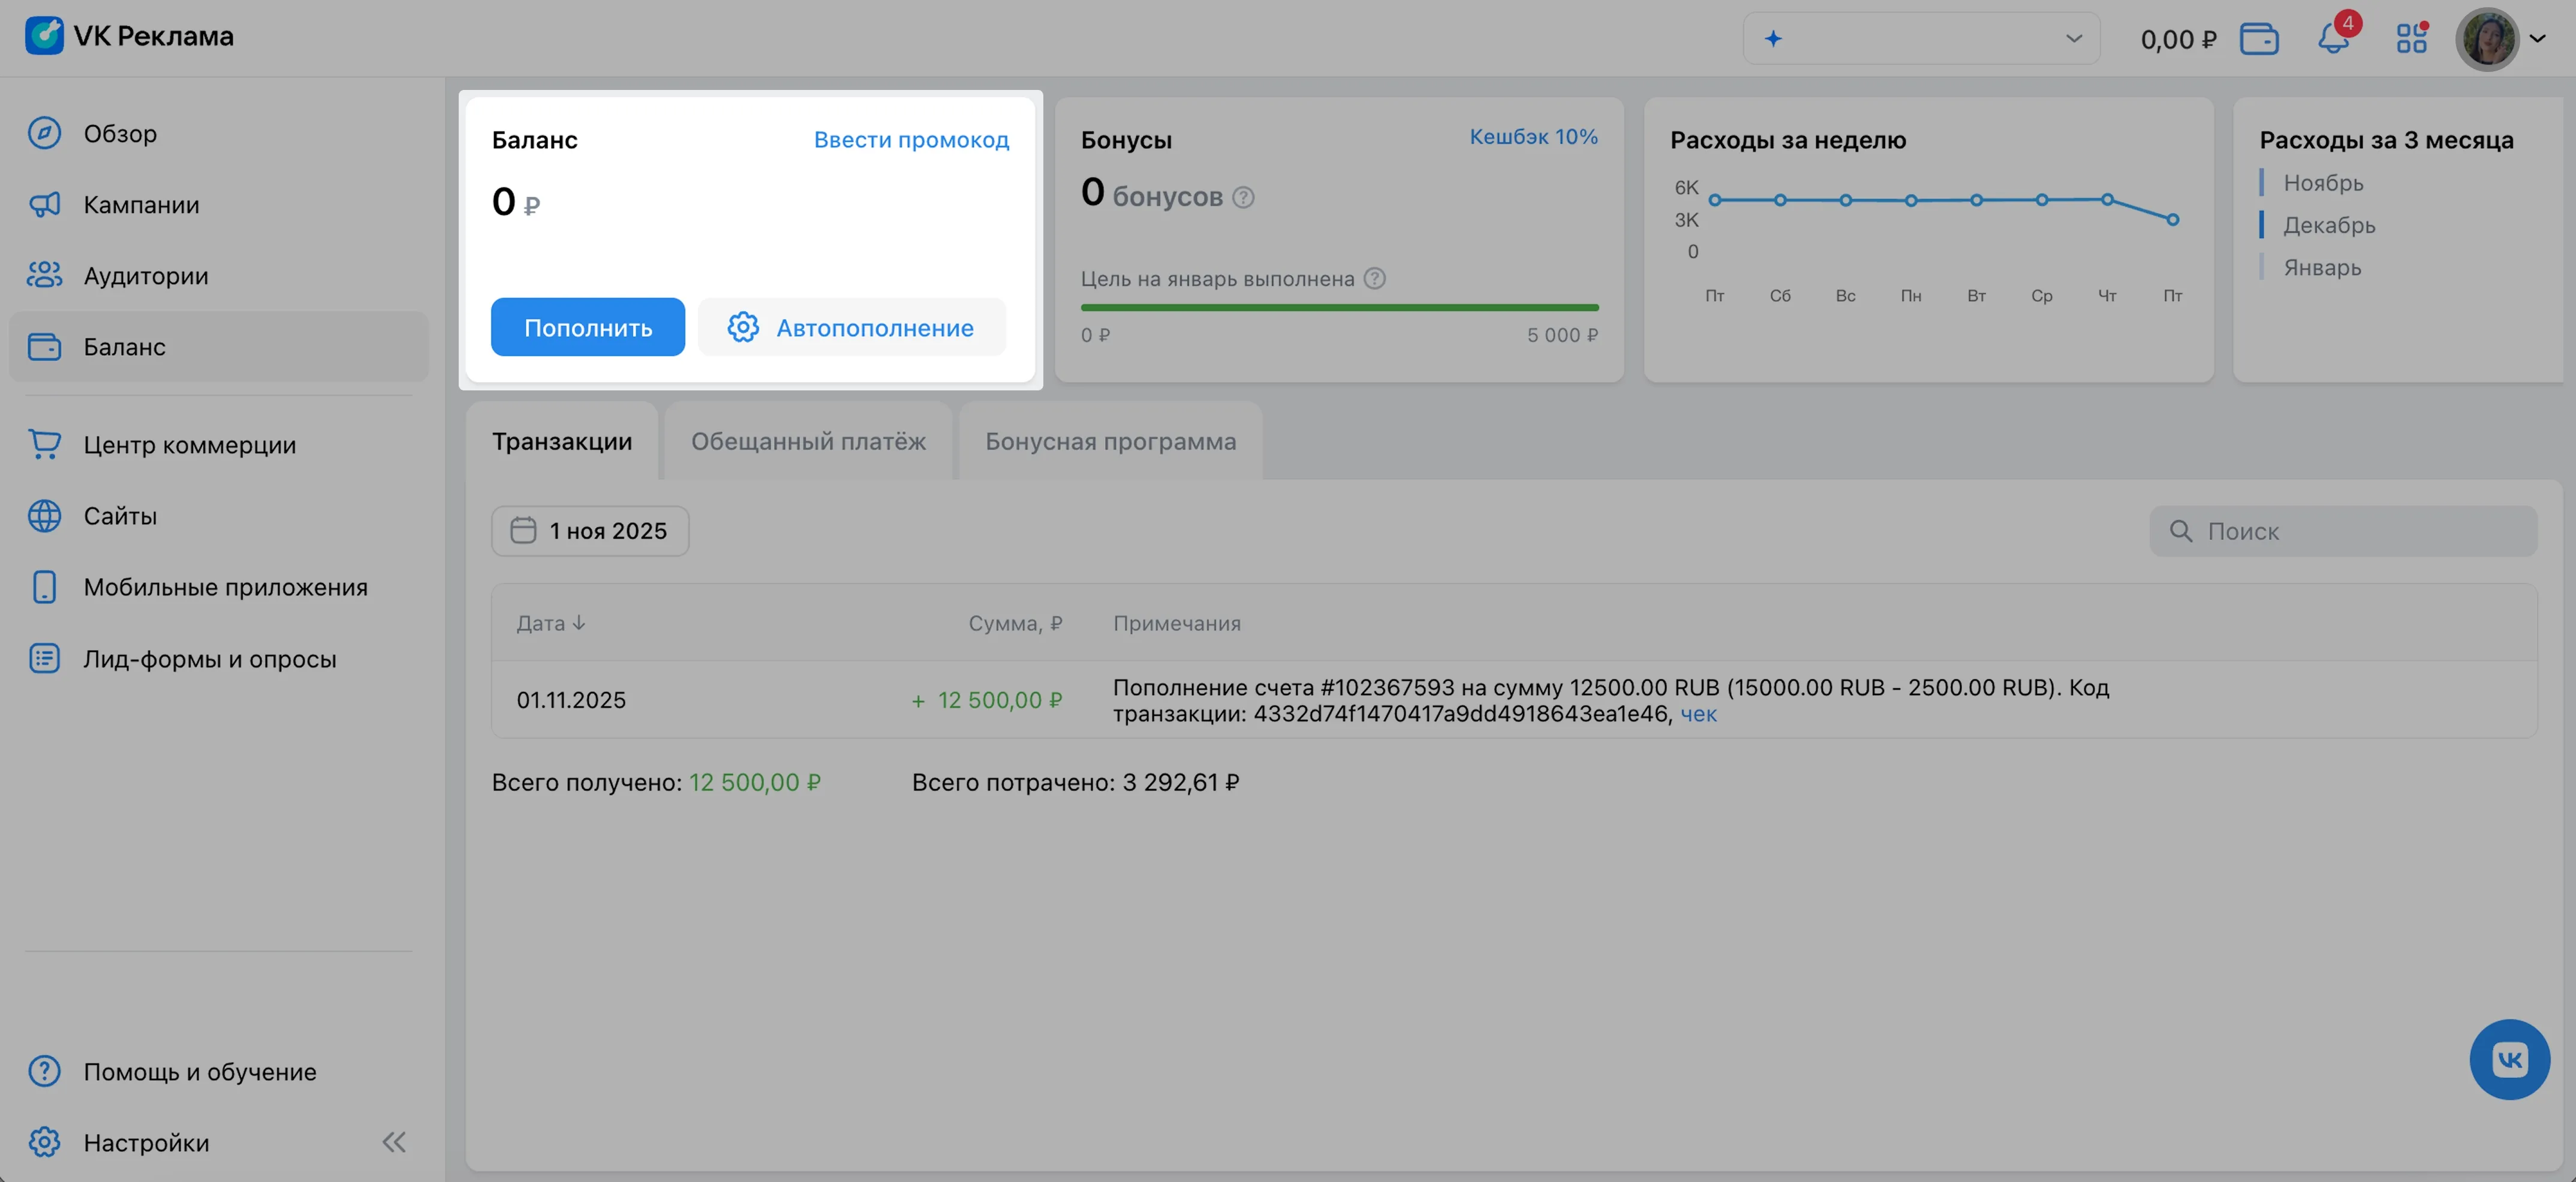Open the VK services grid icon
The image size is (2576, 1182).
click(x=2411, y=40)
